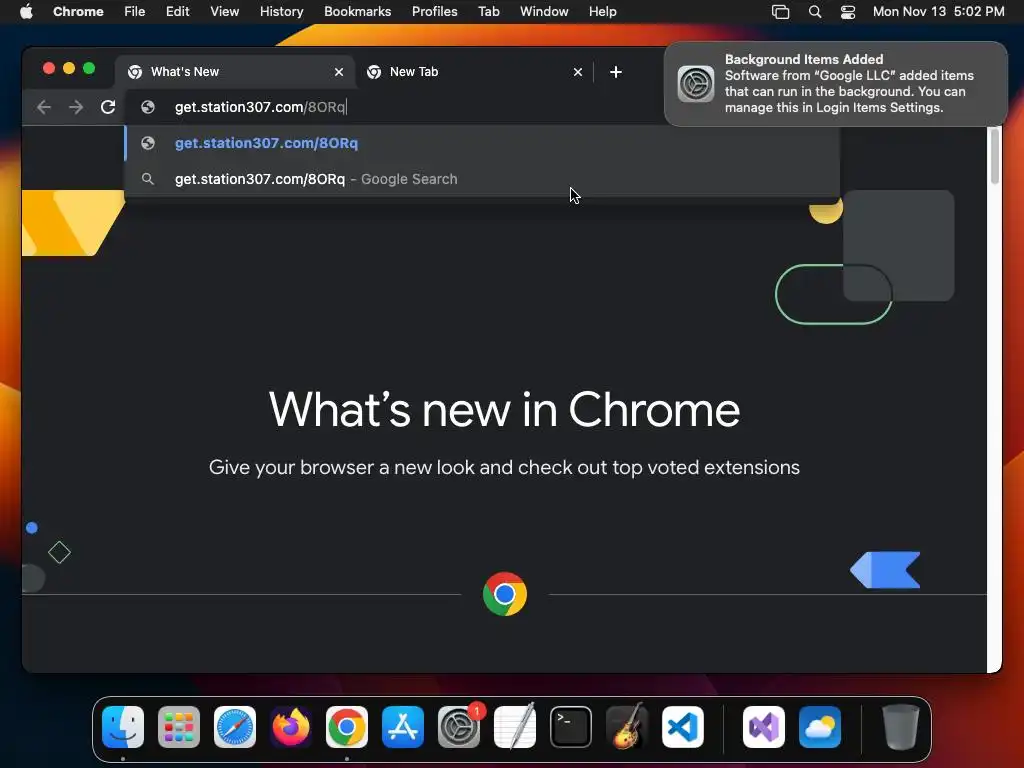Open the History menu
The image size is (1024, 768).
(x=281, y=12)
